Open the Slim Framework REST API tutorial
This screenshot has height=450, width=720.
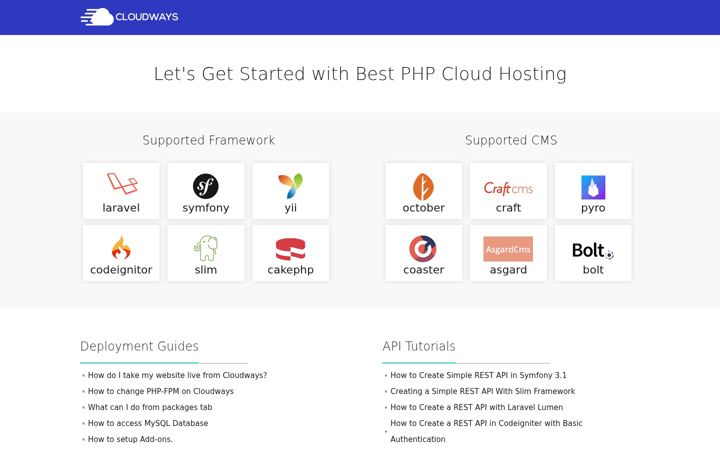pos(483,391)
